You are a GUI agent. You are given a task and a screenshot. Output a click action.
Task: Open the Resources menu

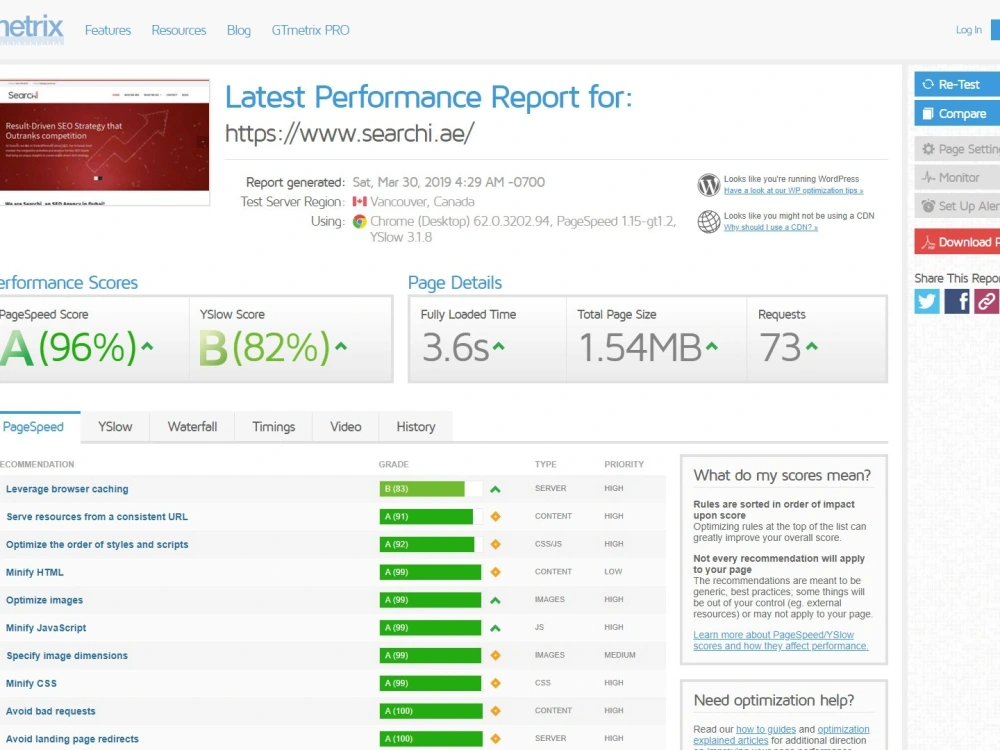179,30
